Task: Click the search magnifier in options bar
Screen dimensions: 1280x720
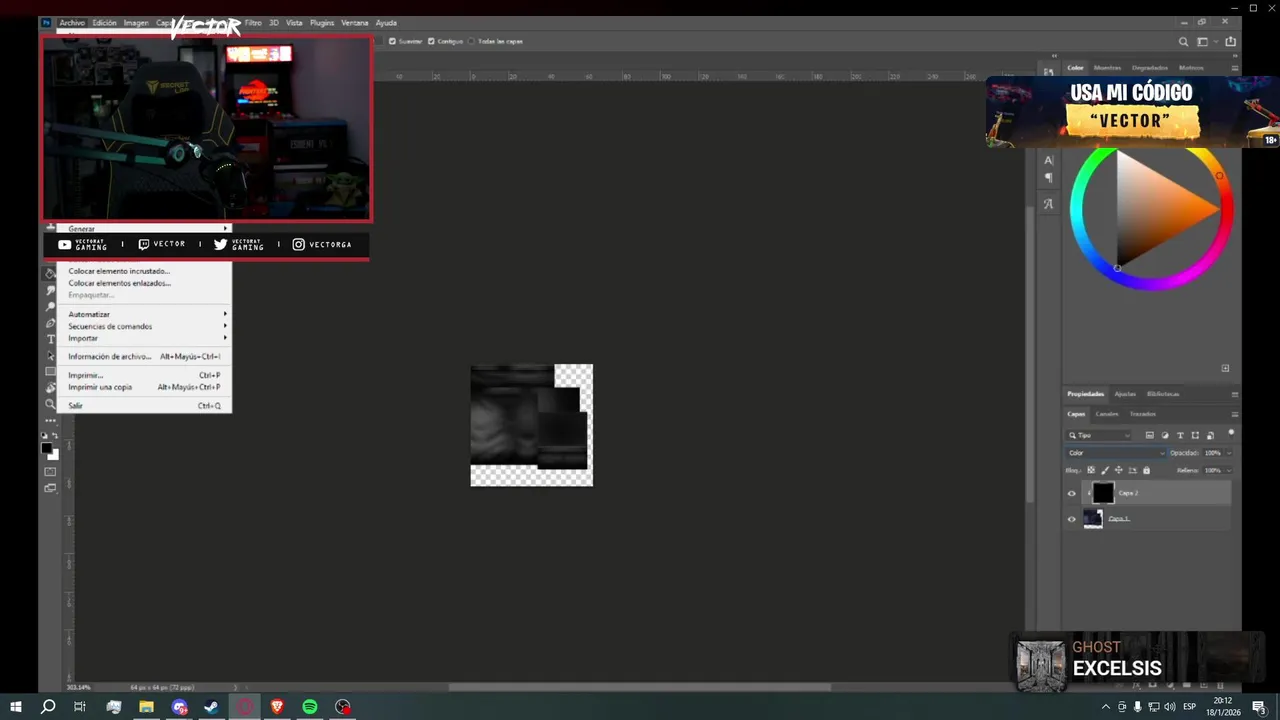Action: pyautogui.click(x=1183, y=42)
